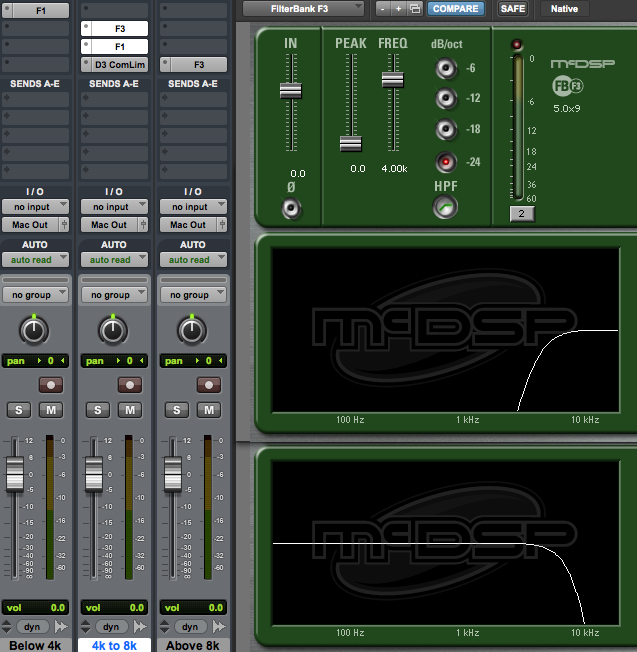Click the phase invert button under IN

tap(291, 208)
